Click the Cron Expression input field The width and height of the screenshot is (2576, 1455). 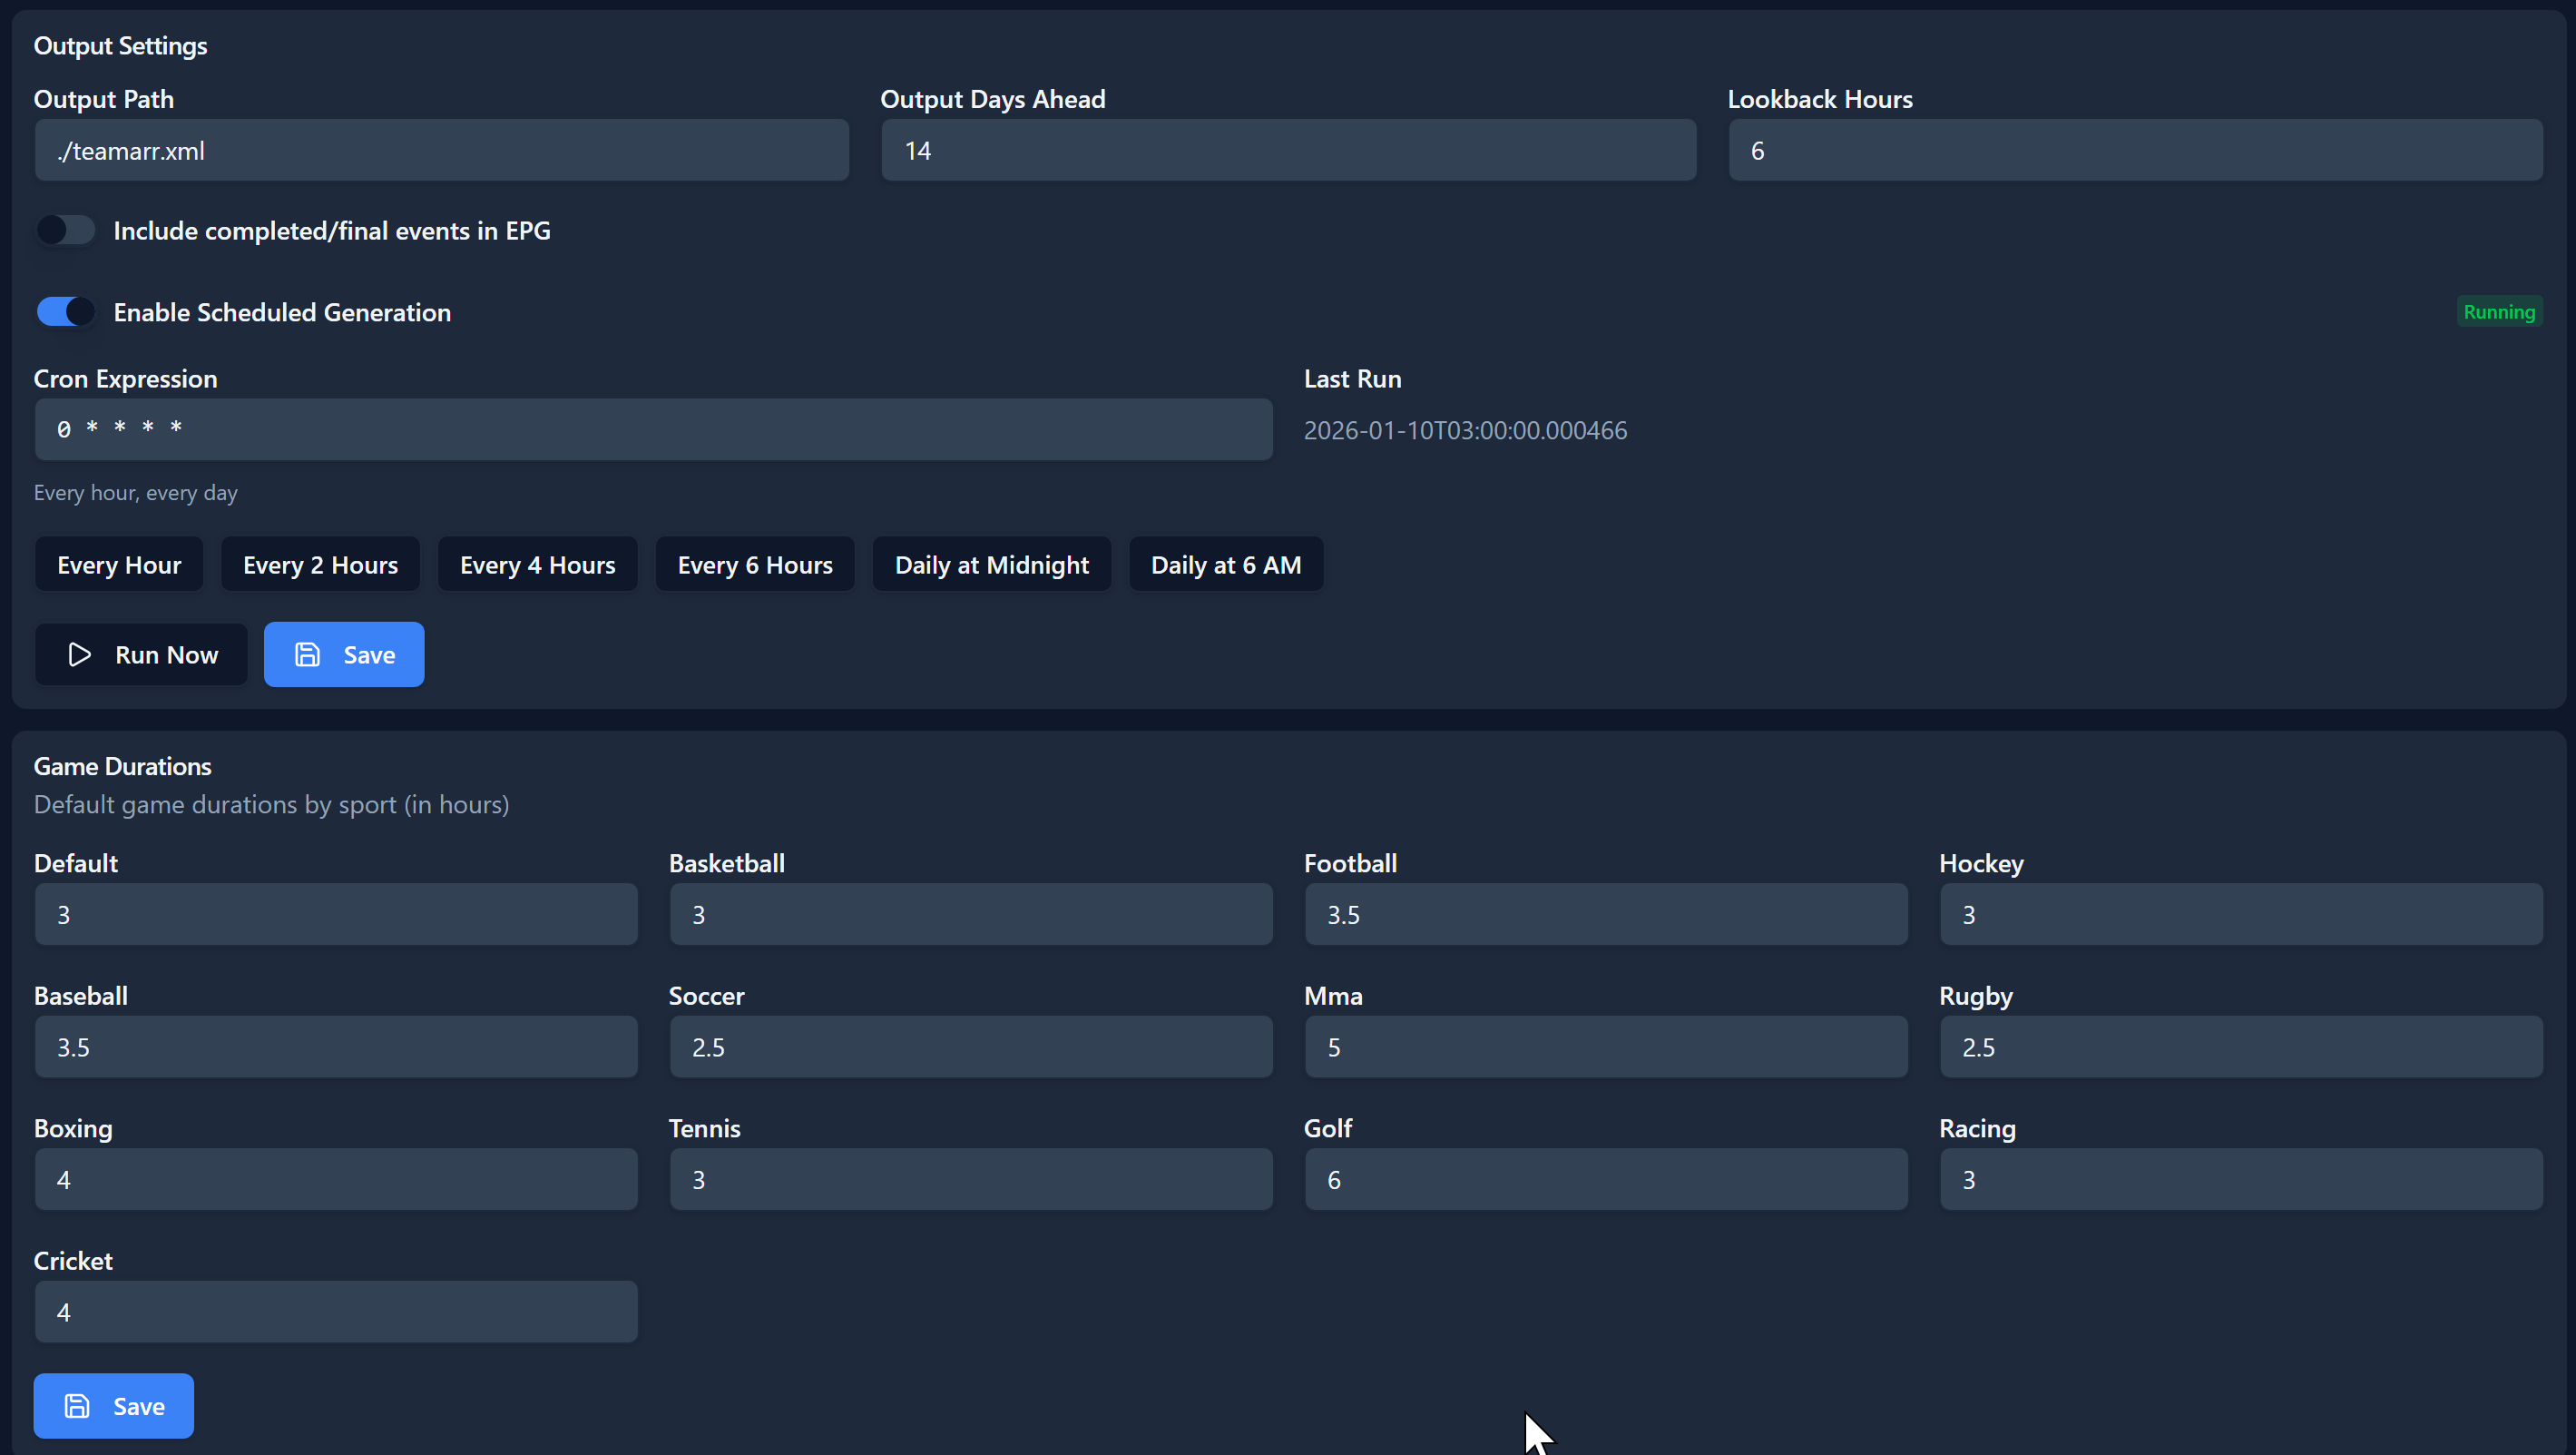[653, 430]
